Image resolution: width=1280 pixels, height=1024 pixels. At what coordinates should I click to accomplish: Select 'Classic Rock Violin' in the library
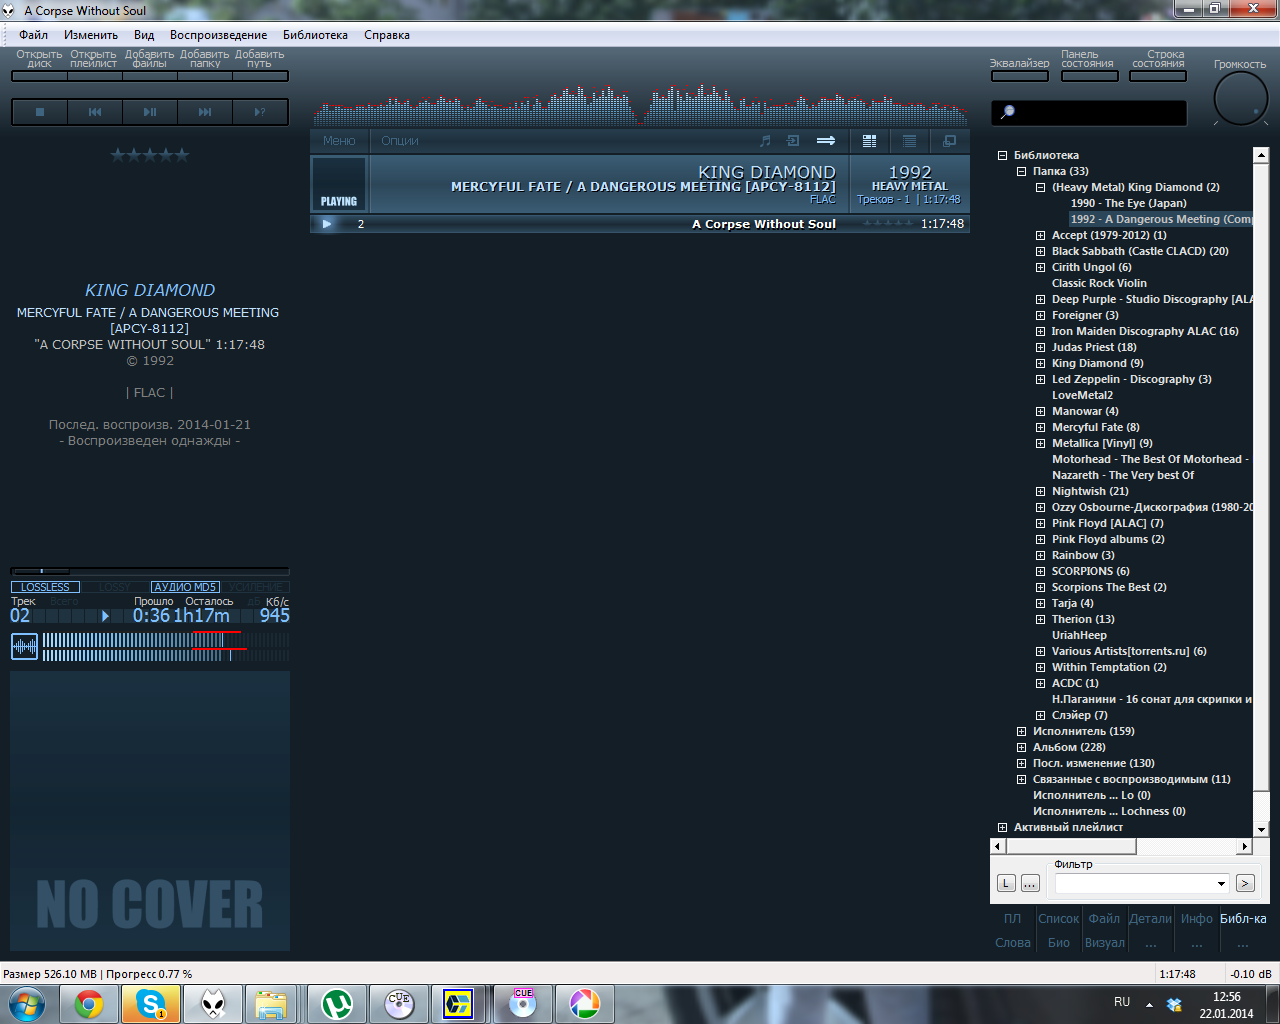coord(1099,283)
